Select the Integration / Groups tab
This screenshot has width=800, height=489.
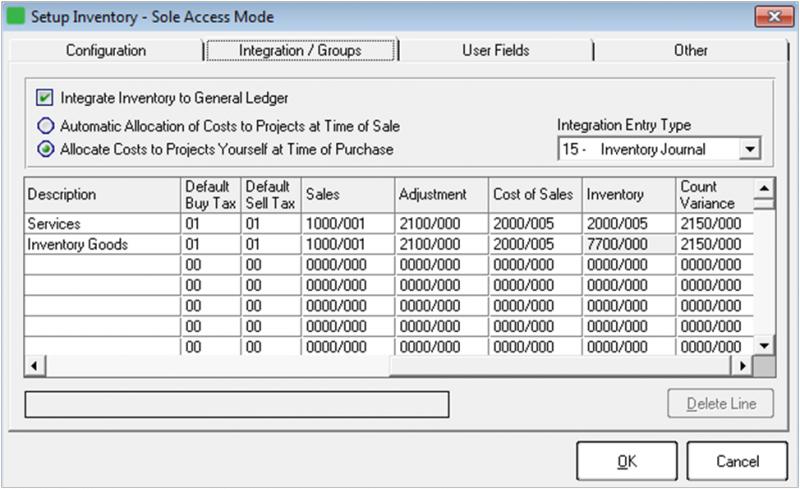[300, 50]
